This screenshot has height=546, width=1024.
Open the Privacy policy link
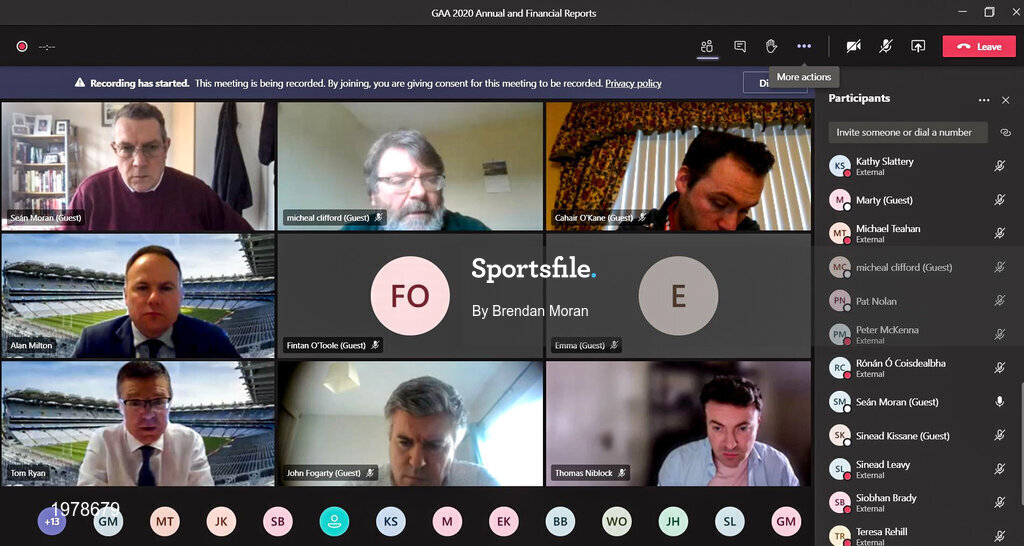coord(633,83)
